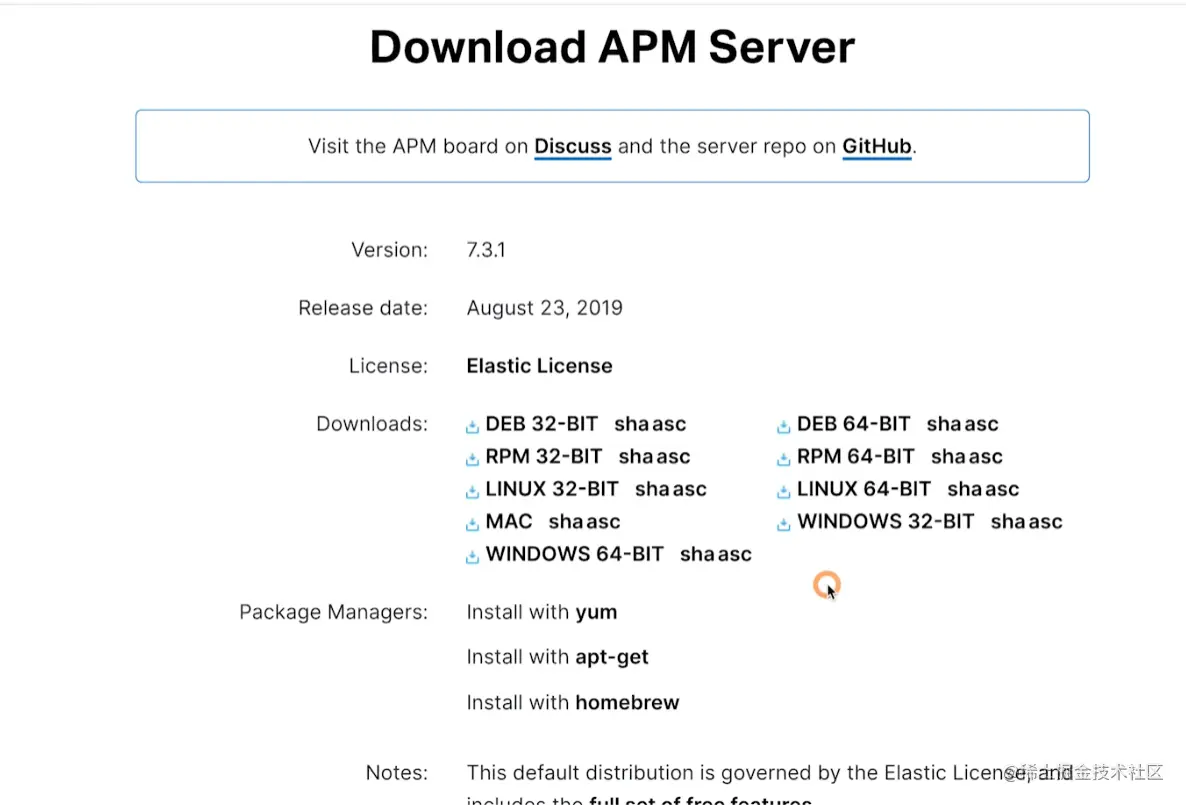1186x805 pixels.
Task: Click the release date August 23, 2019
Action: (545, 308)
